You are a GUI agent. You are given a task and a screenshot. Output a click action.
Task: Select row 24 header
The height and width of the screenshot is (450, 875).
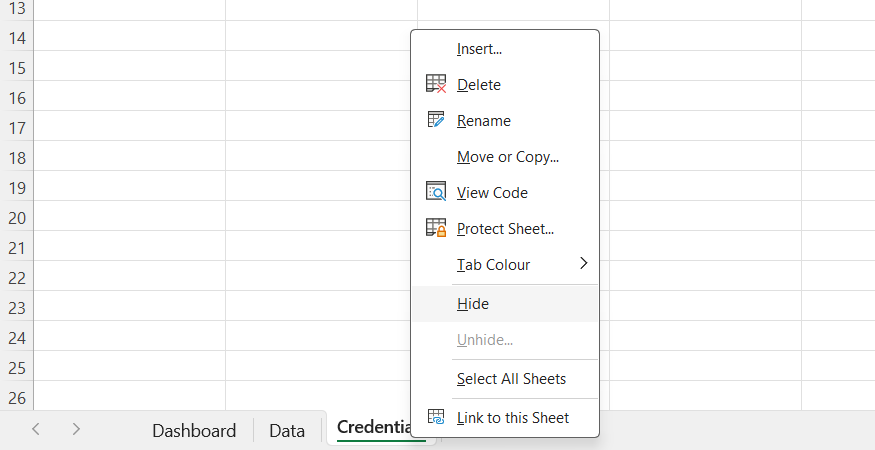pyautogui.click(x=17, y=338)
